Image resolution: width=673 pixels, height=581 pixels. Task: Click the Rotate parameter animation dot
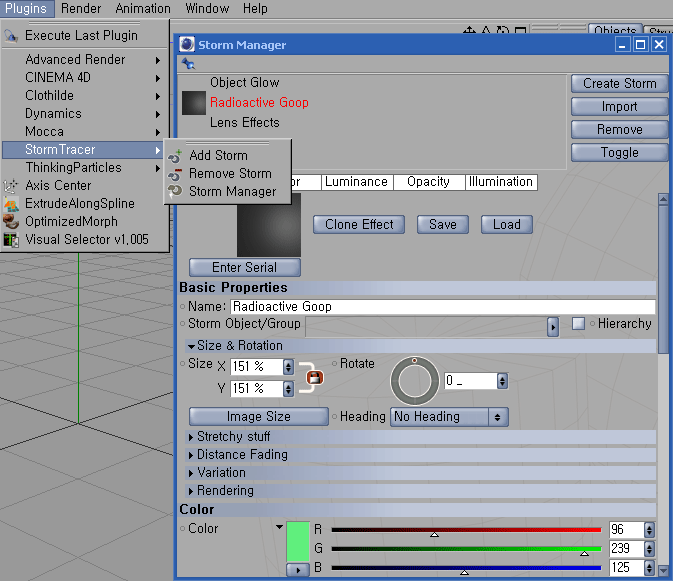coord(334,363)
